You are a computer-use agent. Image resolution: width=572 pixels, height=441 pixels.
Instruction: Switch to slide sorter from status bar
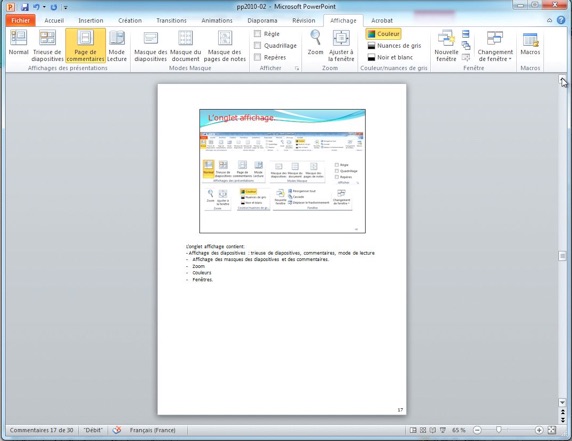point(423,430)
